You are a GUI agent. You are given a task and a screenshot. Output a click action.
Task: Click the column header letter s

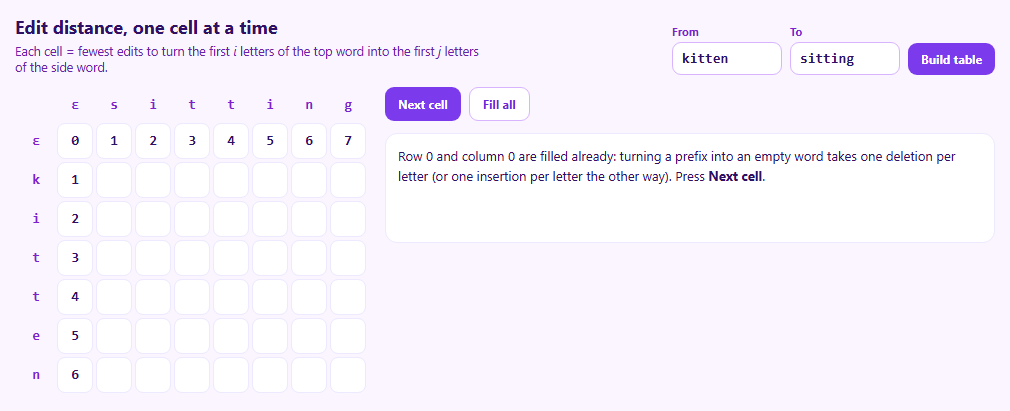pos(114,105)
